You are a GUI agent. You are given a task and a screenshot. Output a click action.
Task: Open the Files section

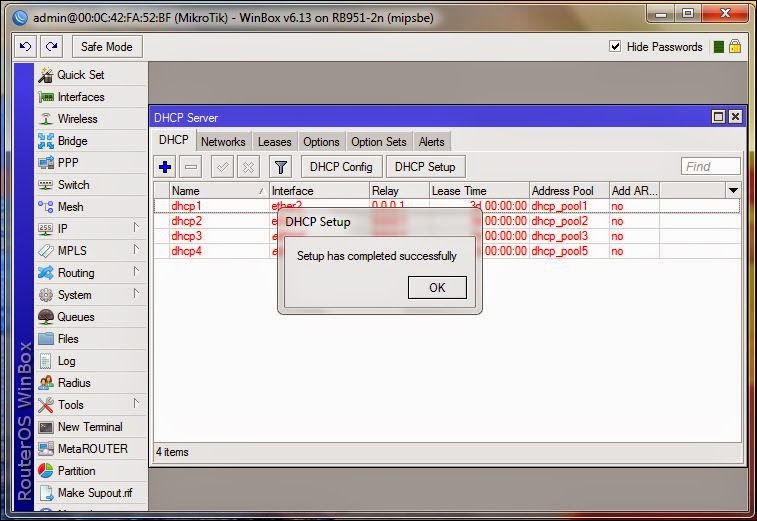click(91, 339)
